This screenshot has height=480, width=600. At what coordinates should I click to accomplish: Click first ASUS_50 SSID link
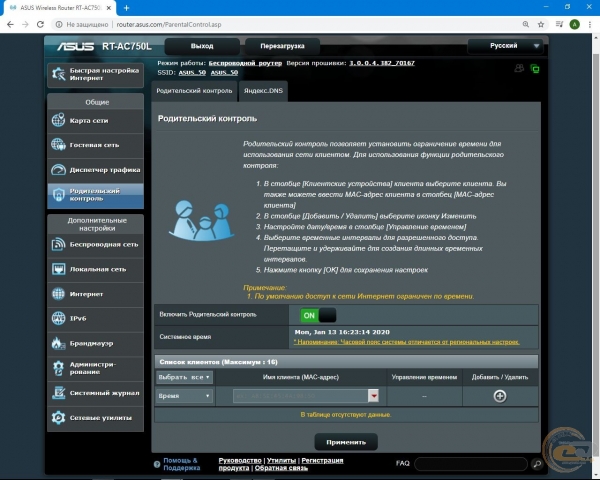coord(192,73)
